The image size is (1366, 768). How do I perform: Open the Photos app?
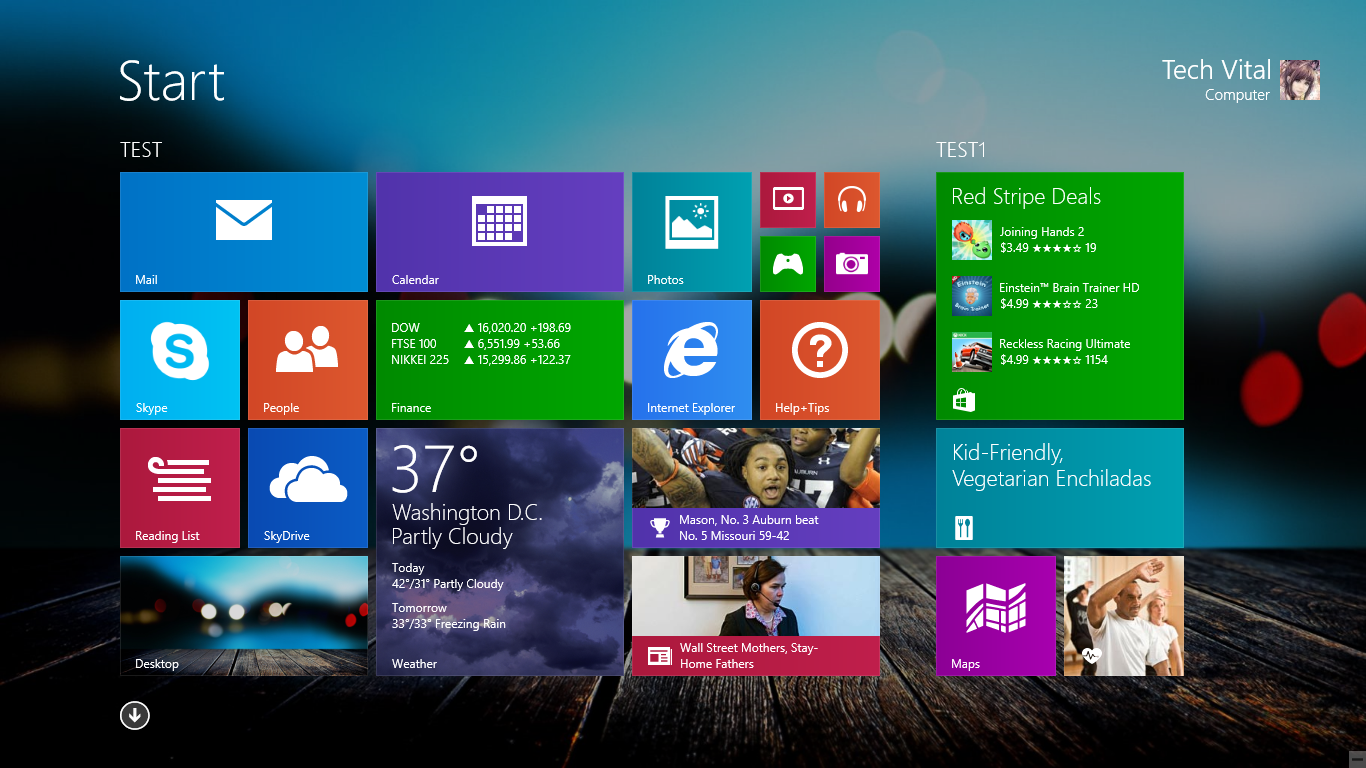[x=691, y=231]
